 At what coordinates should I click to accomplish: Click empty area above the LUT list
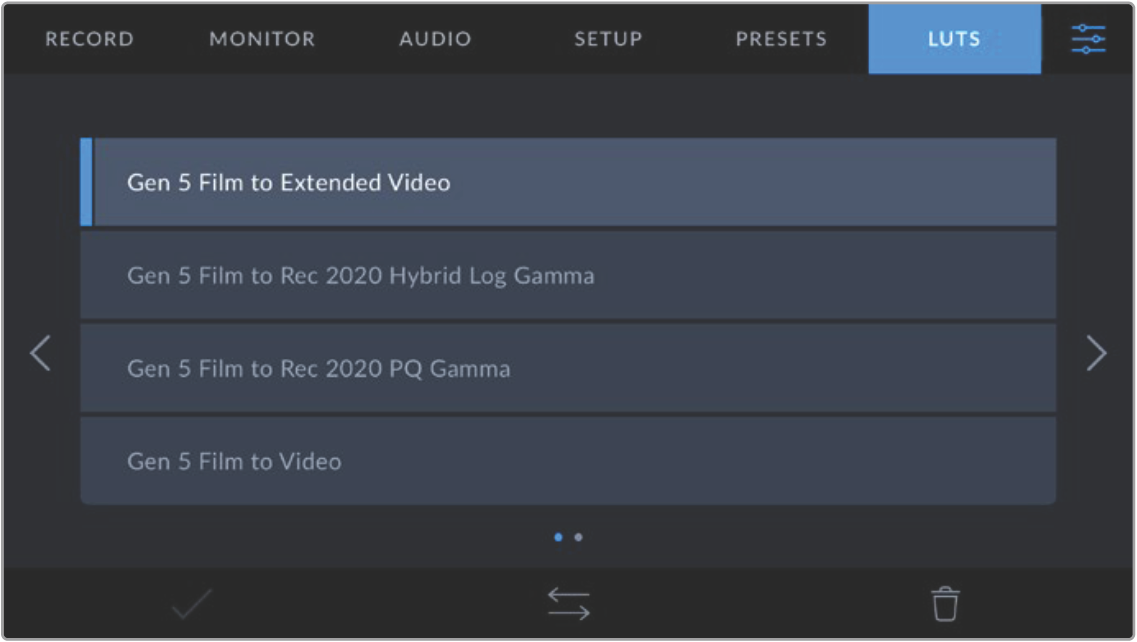[x=568, y=106]
